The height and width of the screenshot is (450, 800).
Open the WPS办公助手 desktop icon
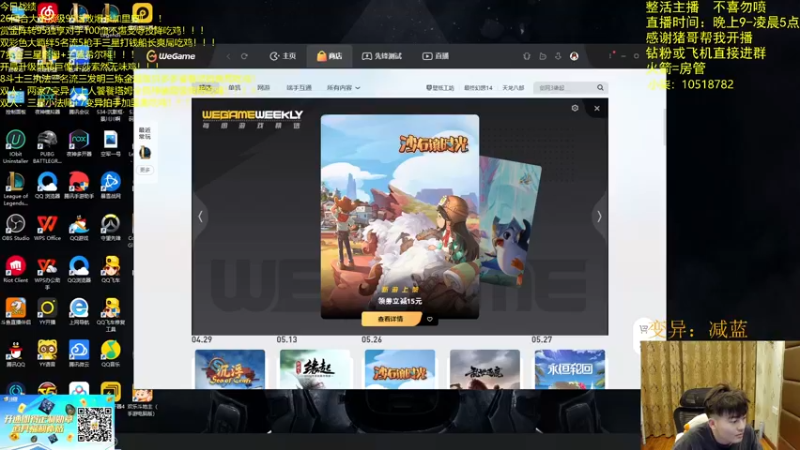pos(47,272)
